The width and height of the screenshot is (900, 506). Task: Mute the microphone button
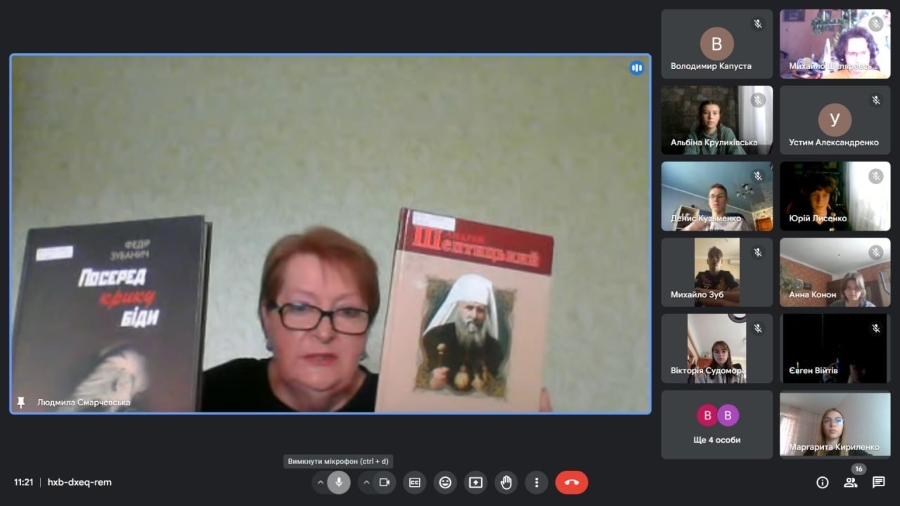pos(339,482)
